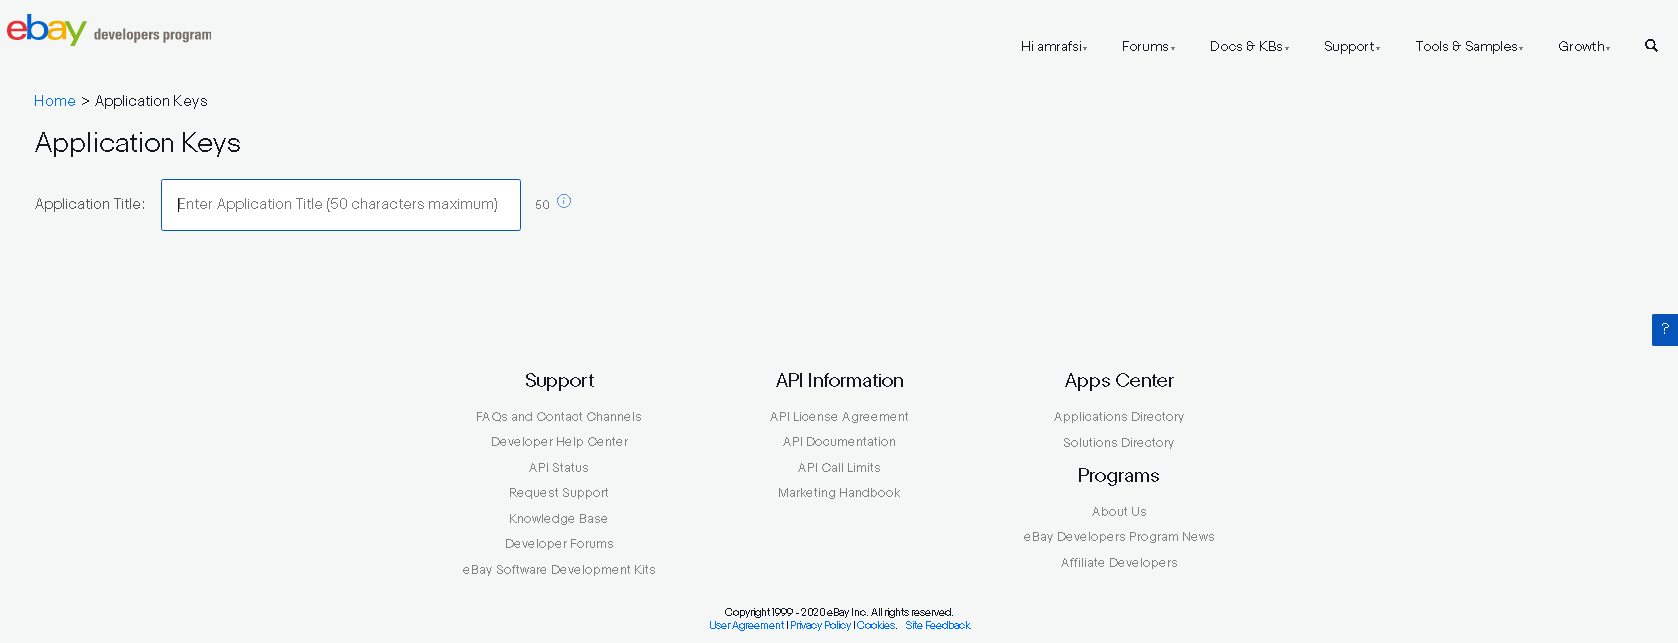The height and width of the screenshot is (643, 1678).
Task: Focus the Application Title input field
Action: [x=341, y=205]
